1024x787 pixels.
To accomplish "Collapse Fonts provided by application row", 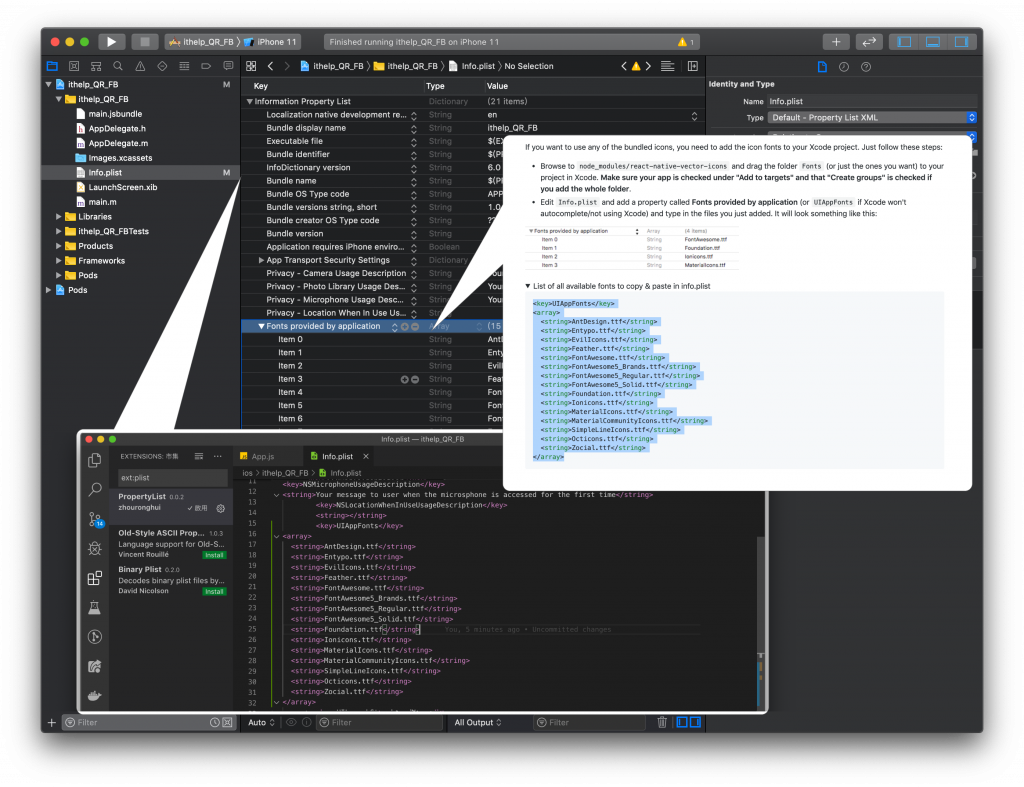I will click(261, 326).
